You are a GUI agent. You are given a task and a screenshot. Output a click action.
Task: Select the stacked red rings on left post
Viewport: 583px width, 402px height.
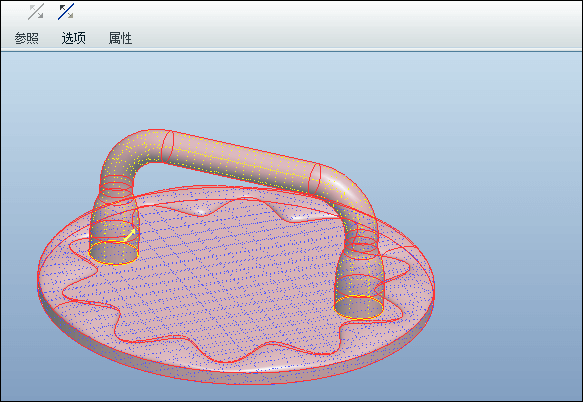point(116,188)
